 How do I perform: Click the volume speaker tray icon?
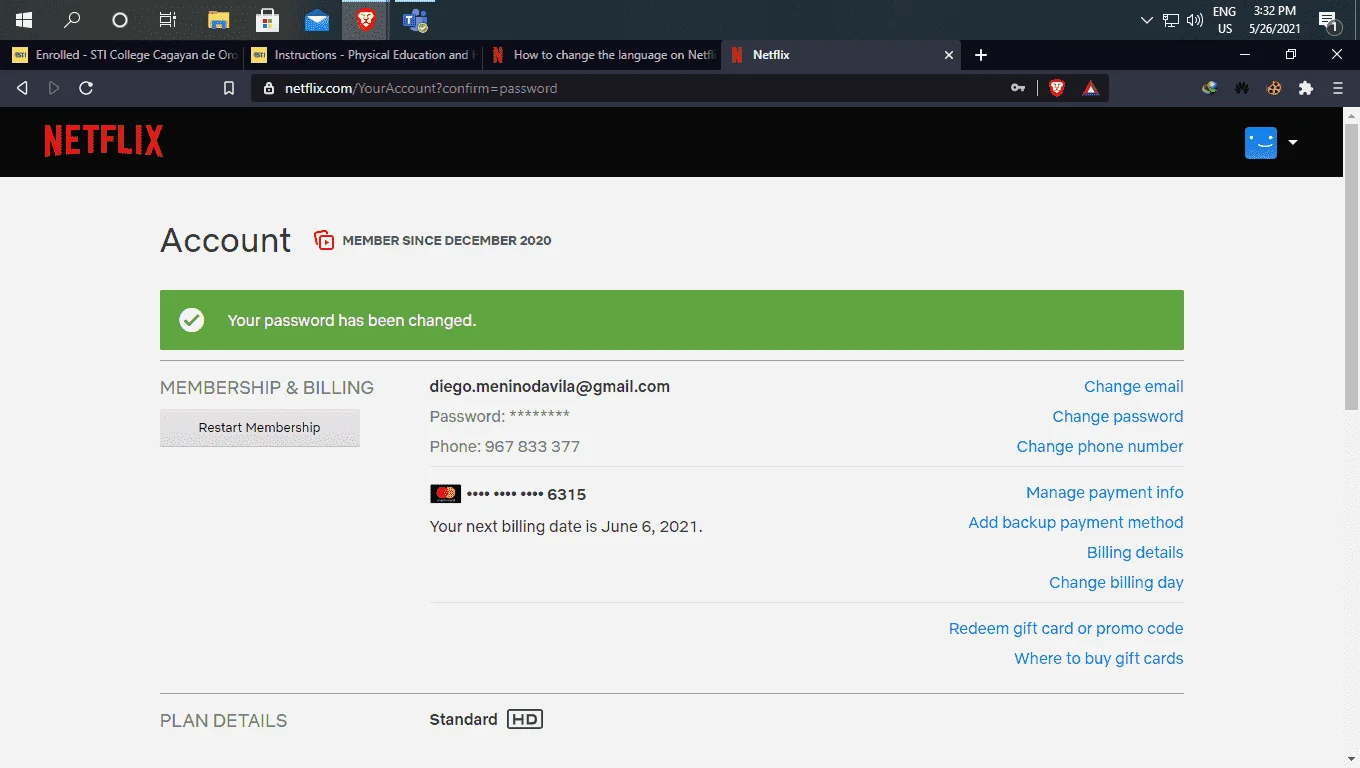click(1195, 20)
